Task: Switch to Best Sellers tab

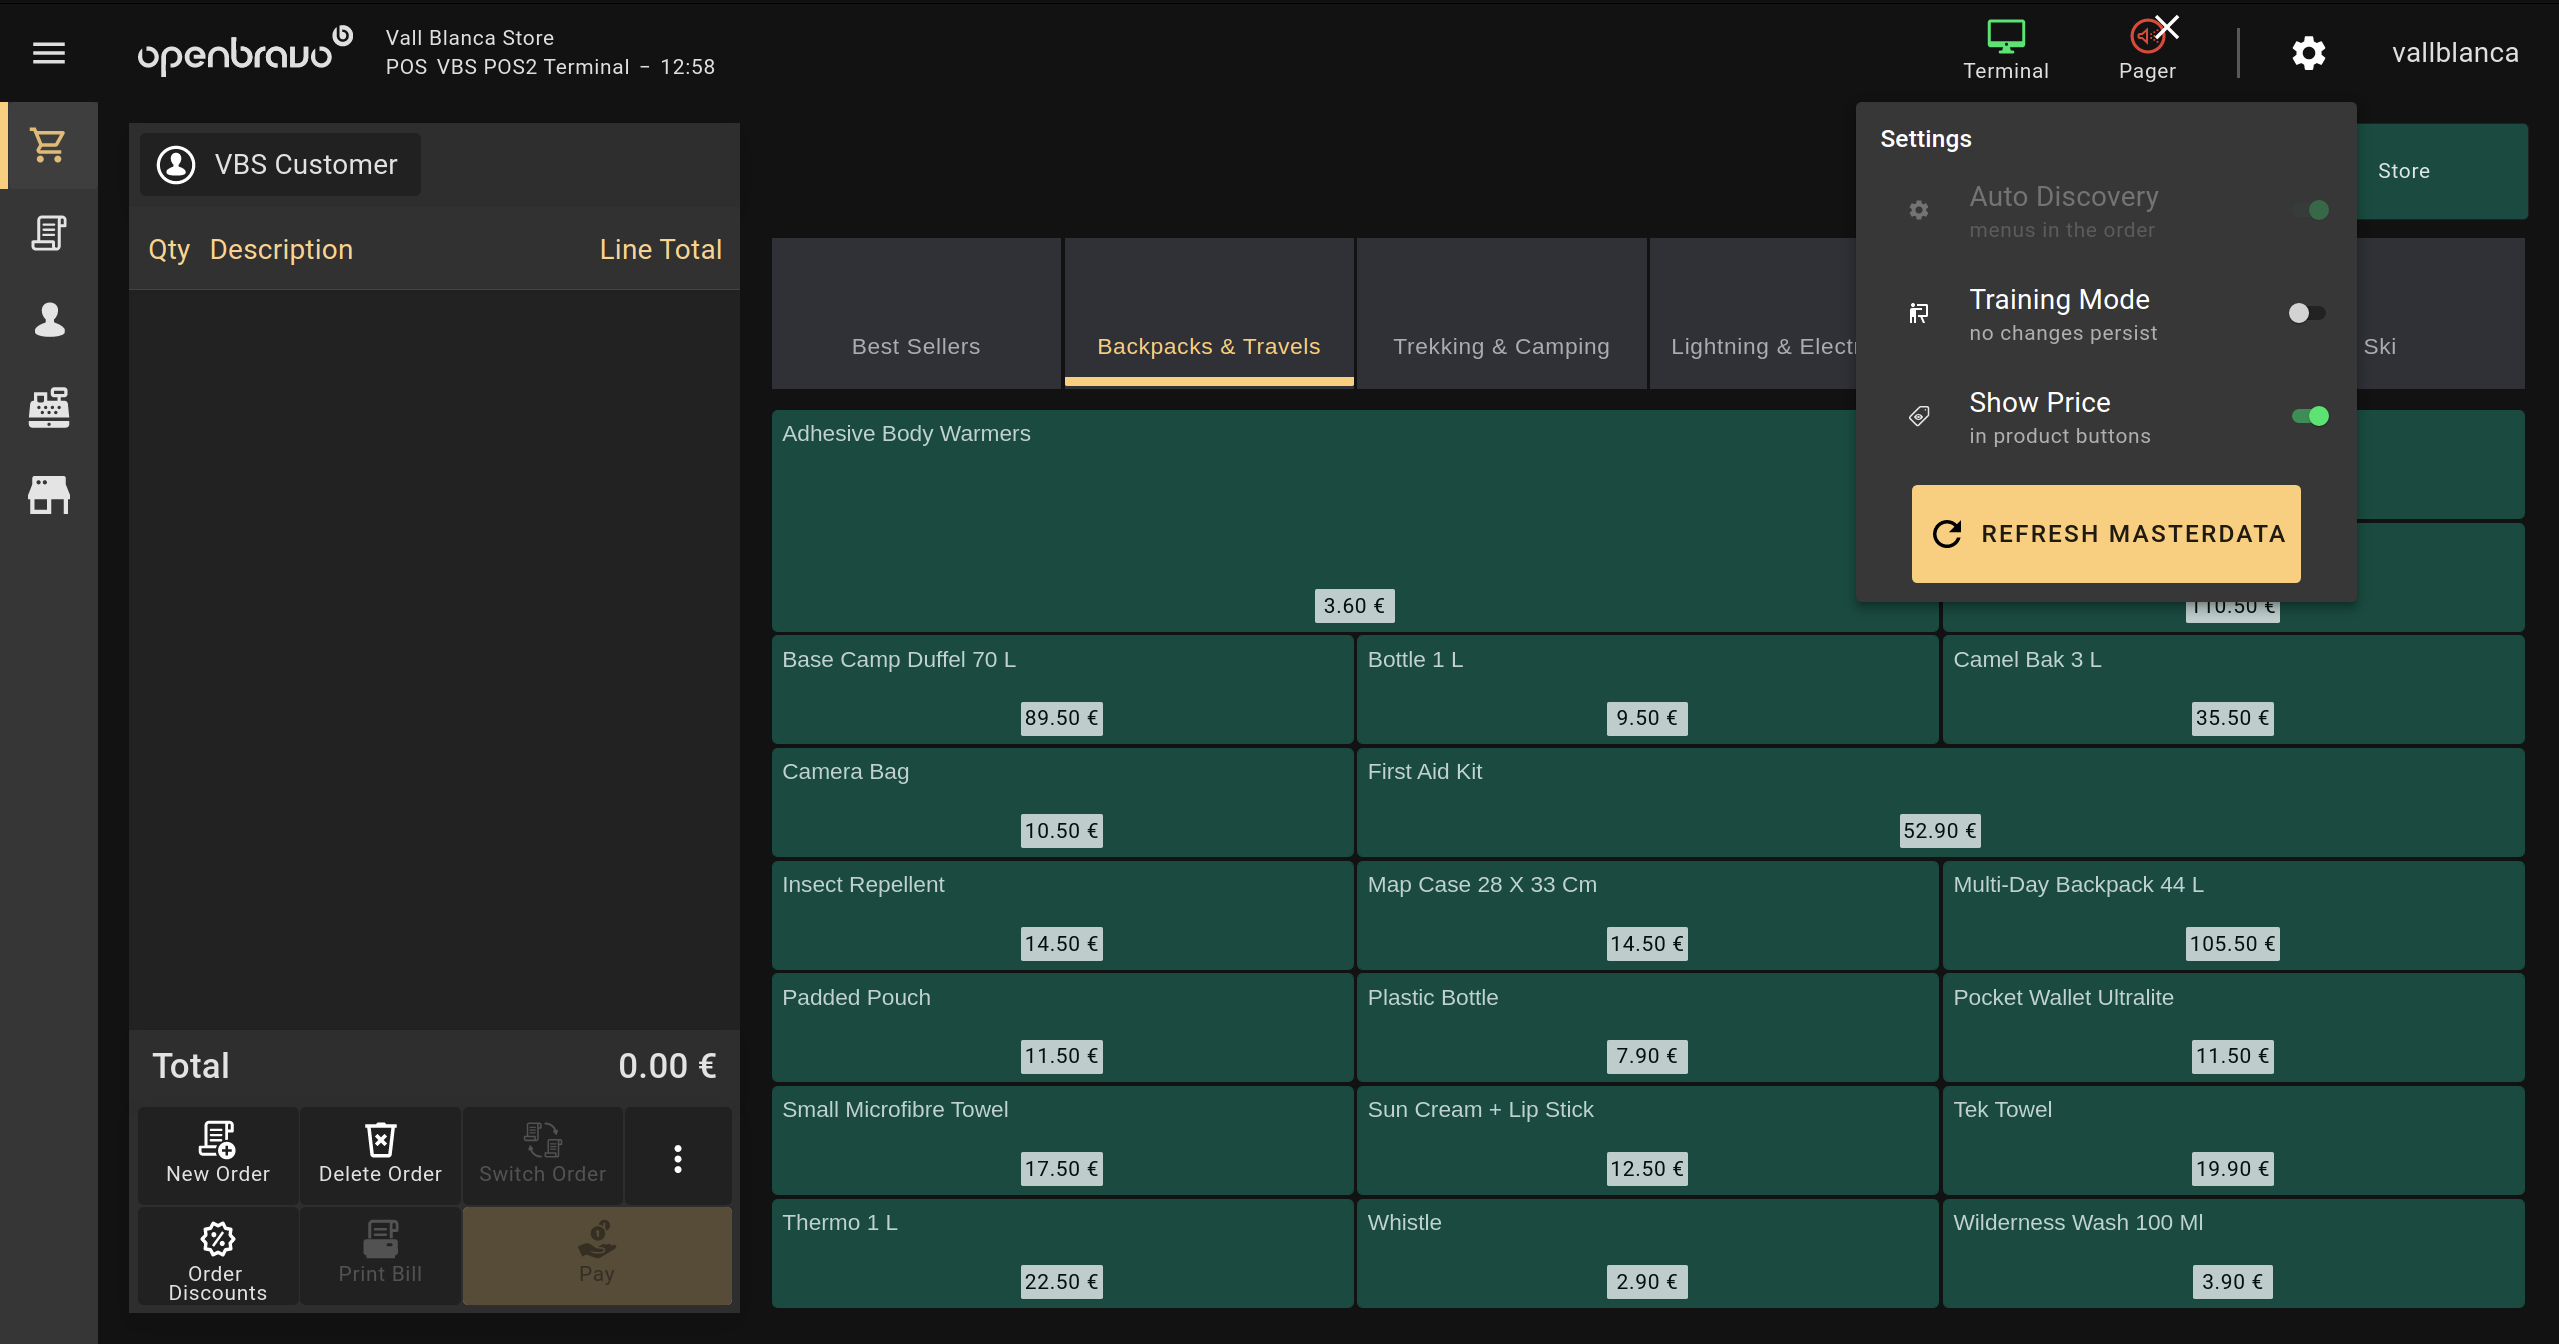Action: (x=915, y=346)
